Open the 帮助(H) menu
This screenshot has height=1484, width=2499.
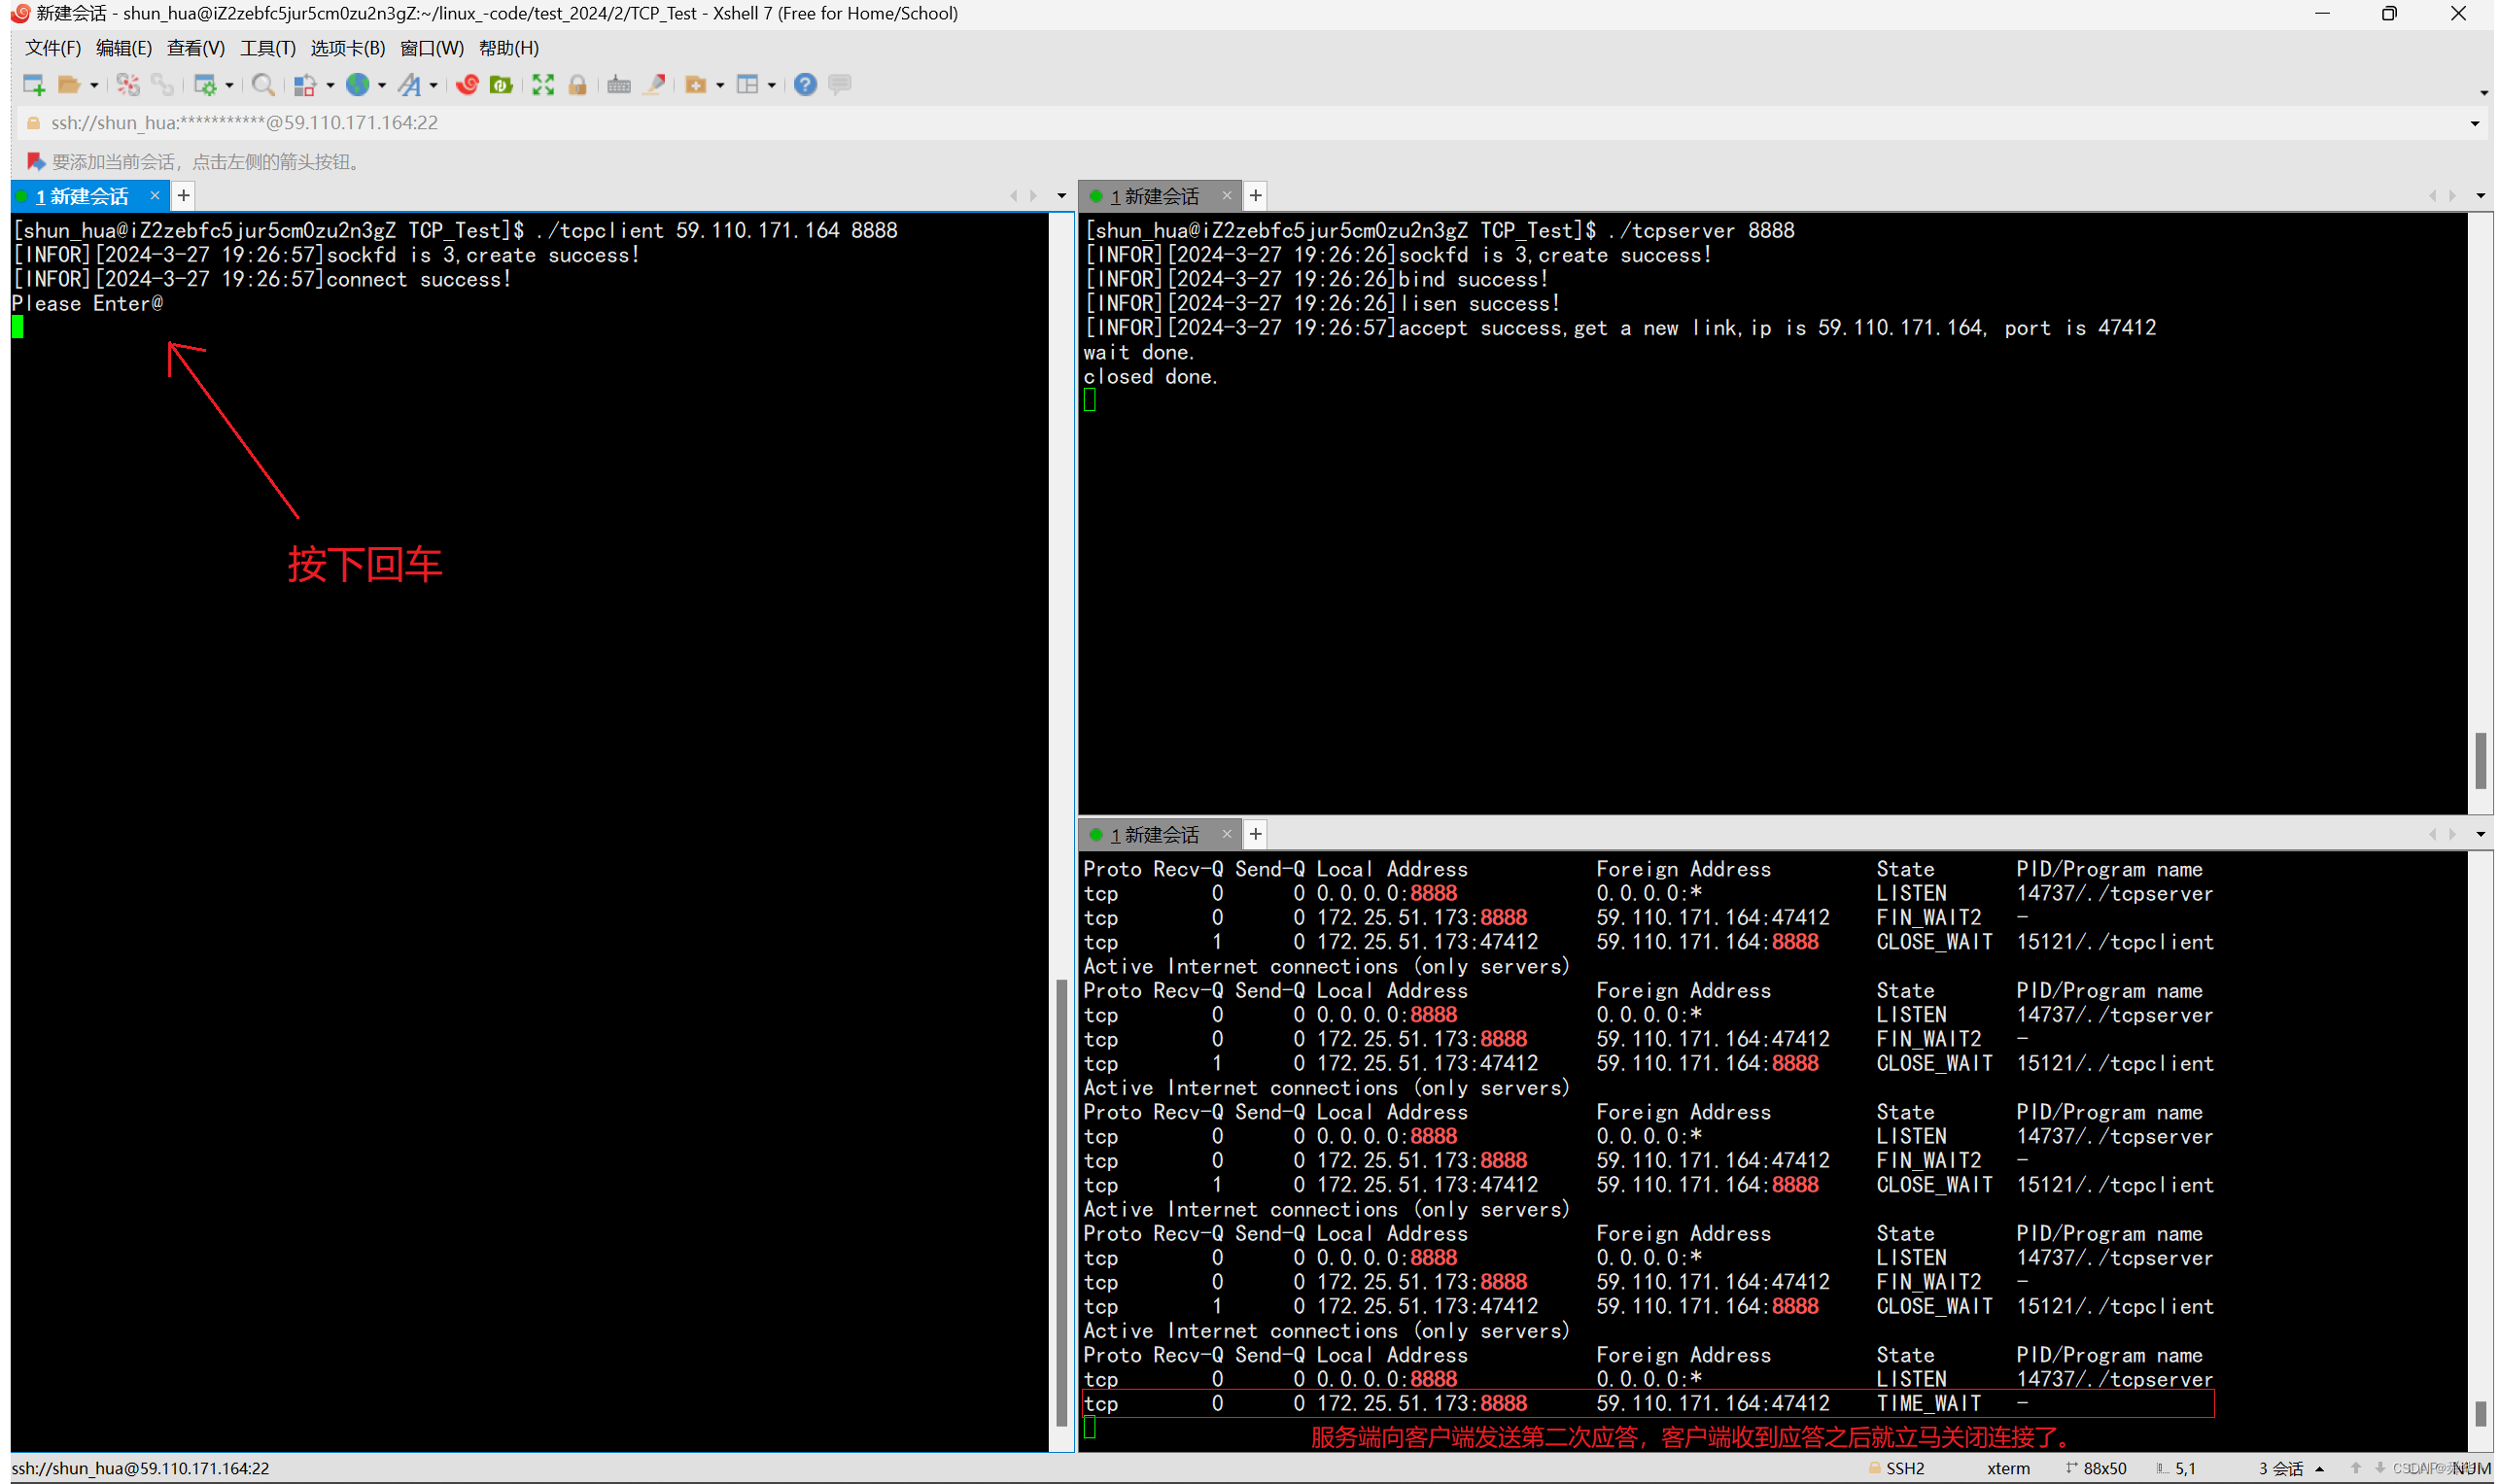click(x=509, y=48)
